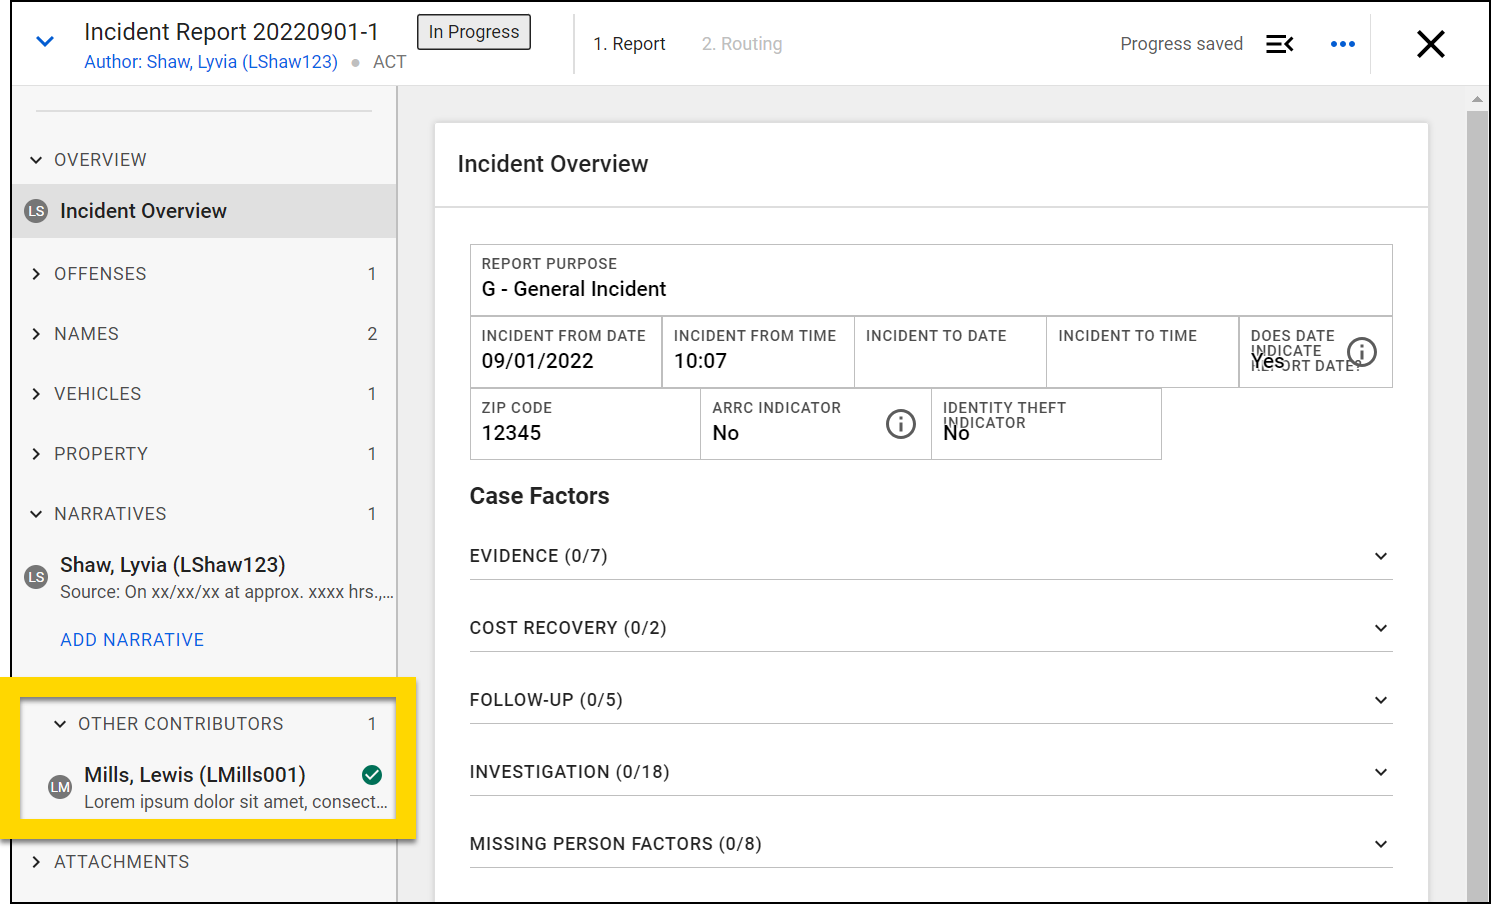Screen dimensions: 1491x904
Task: Expand the MISSING PERSON FACTORS section
Action: 1381,843
